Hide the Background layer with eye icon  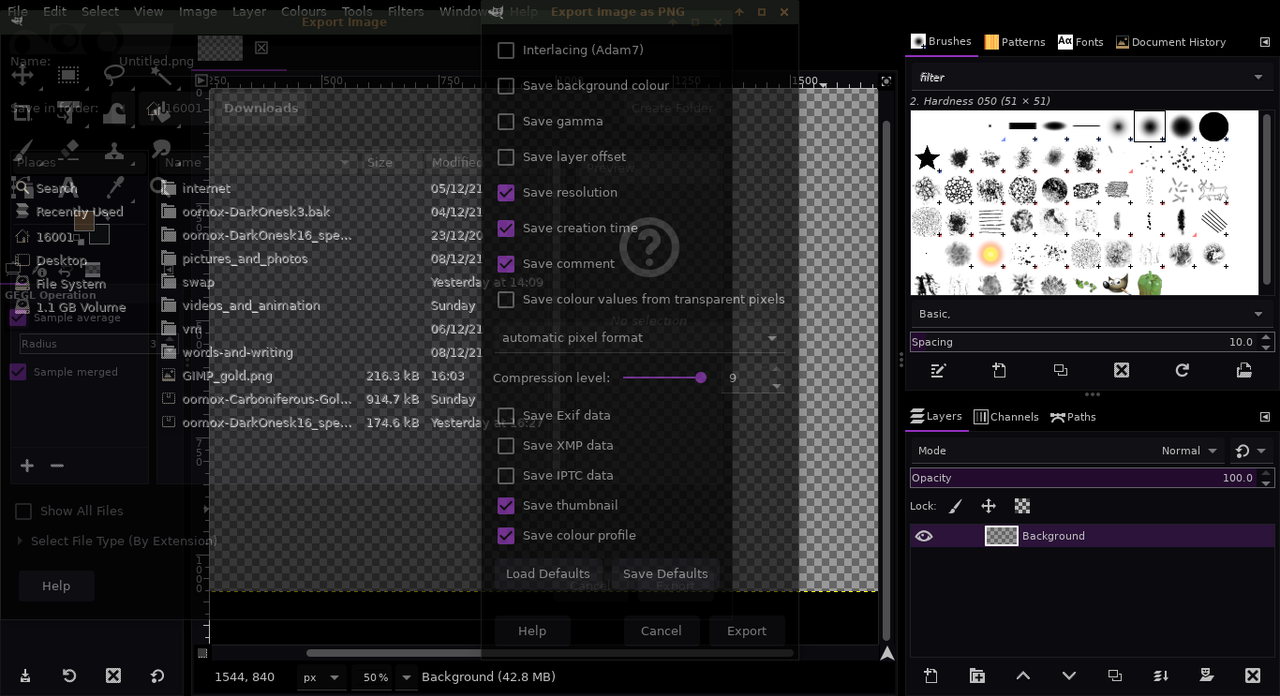tap(924, 536)
